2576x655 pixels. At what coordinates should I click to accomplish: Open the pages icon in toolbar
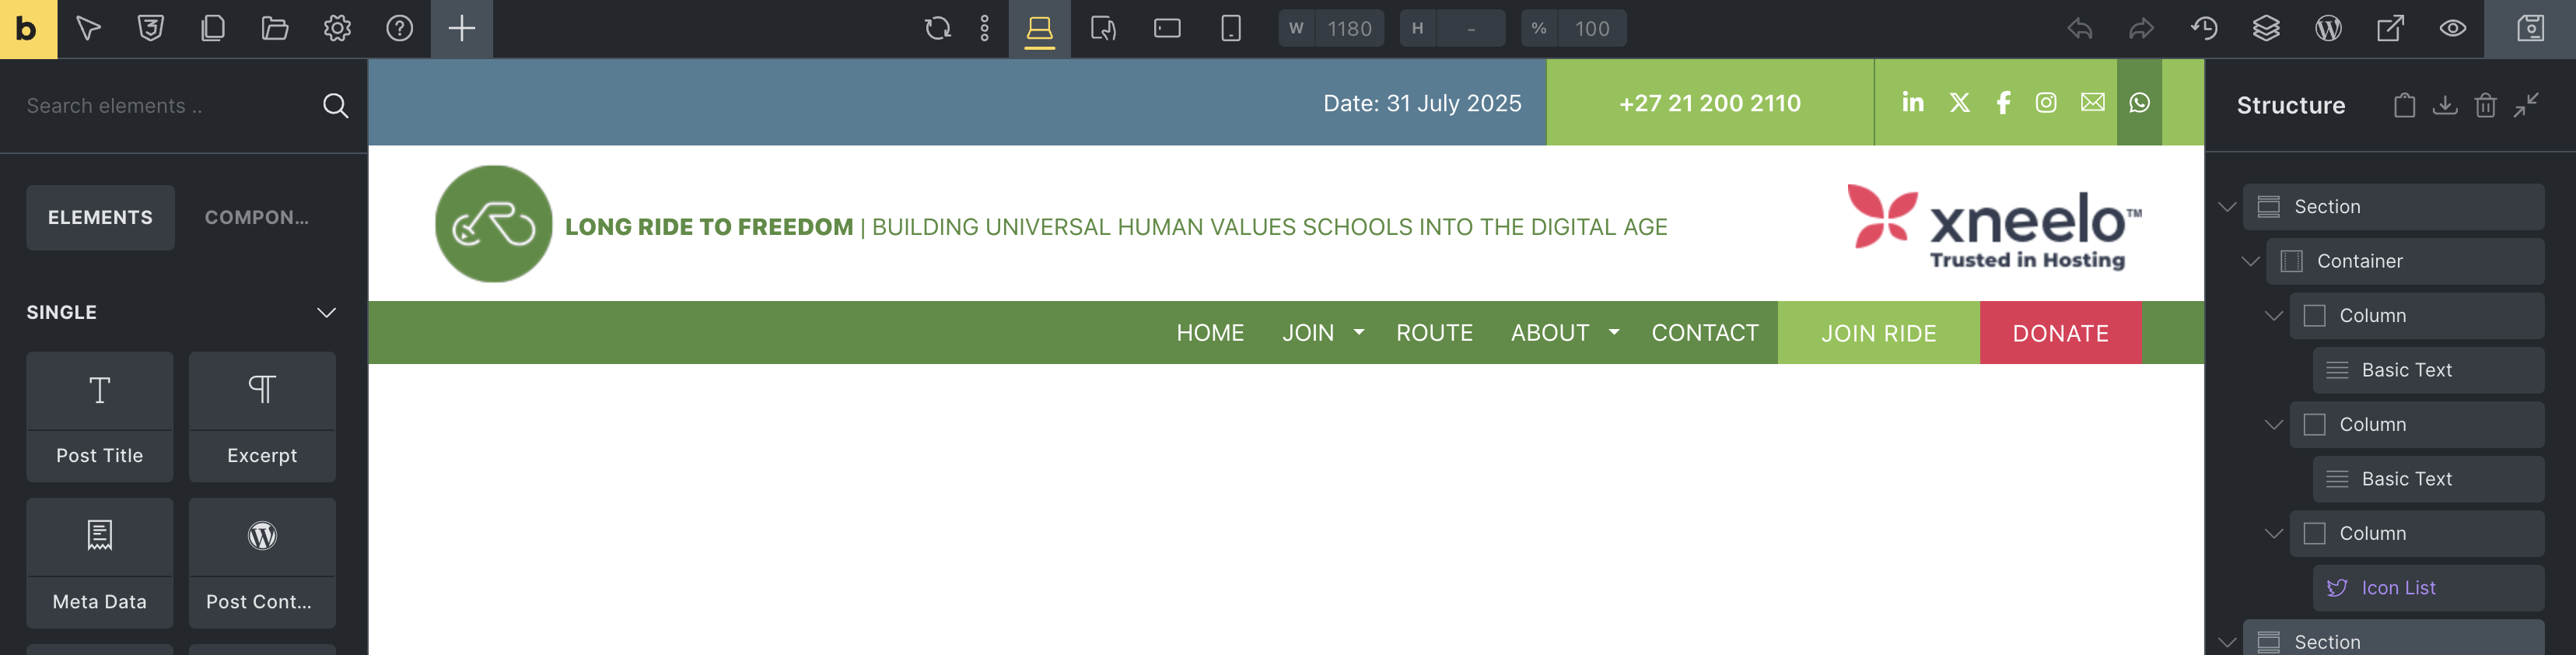[x=213, y=29]
